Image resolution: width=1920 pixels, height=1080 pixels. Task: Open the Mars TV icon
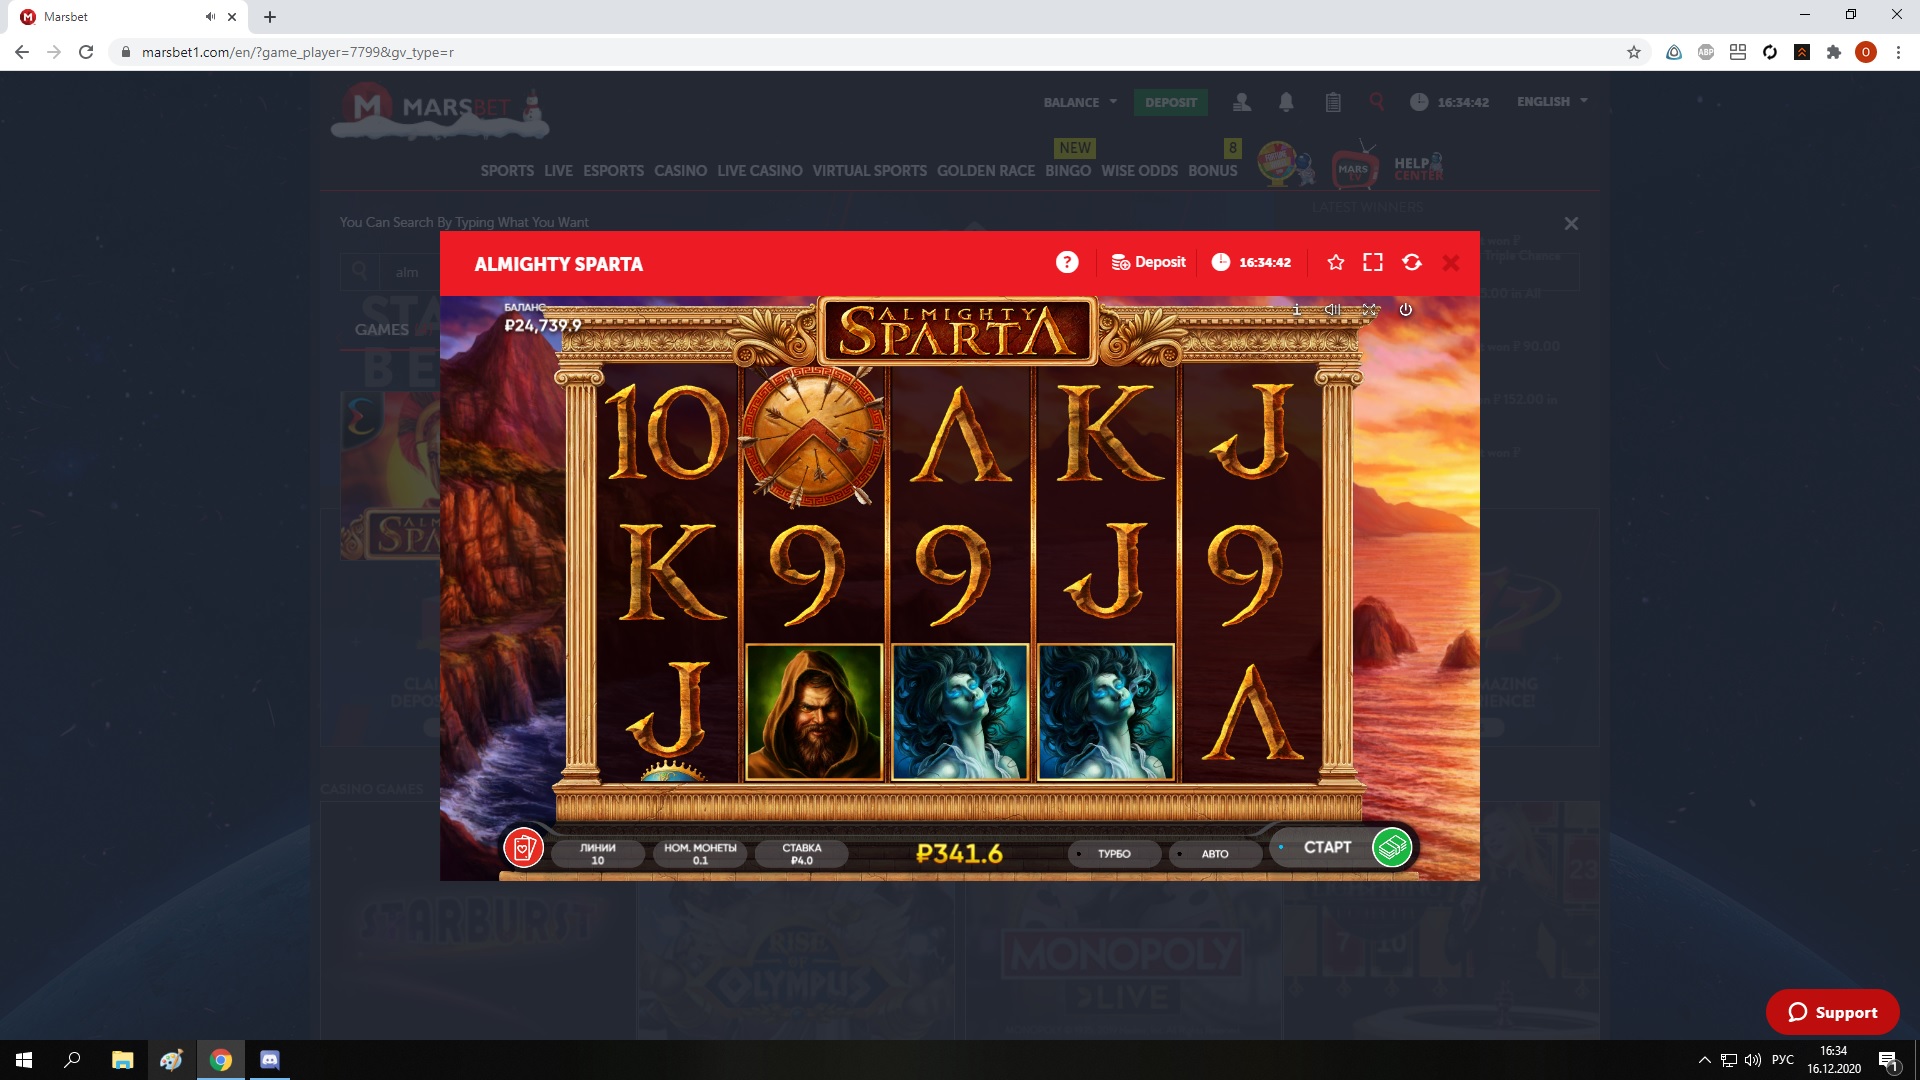1354,165
